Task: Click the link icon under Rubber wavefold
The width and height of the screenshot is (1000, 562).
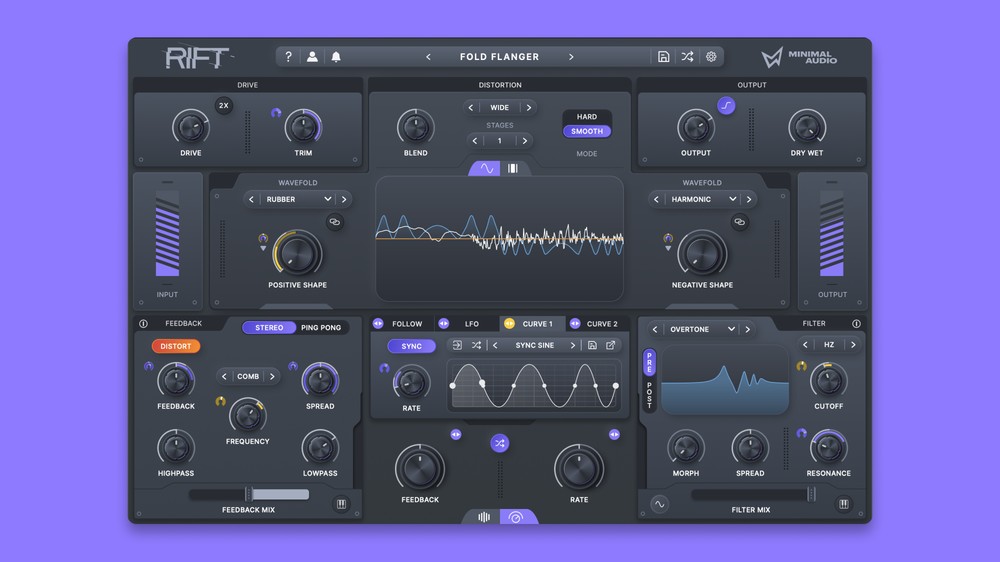Action: pyautogui.click(x=335, y=222)
